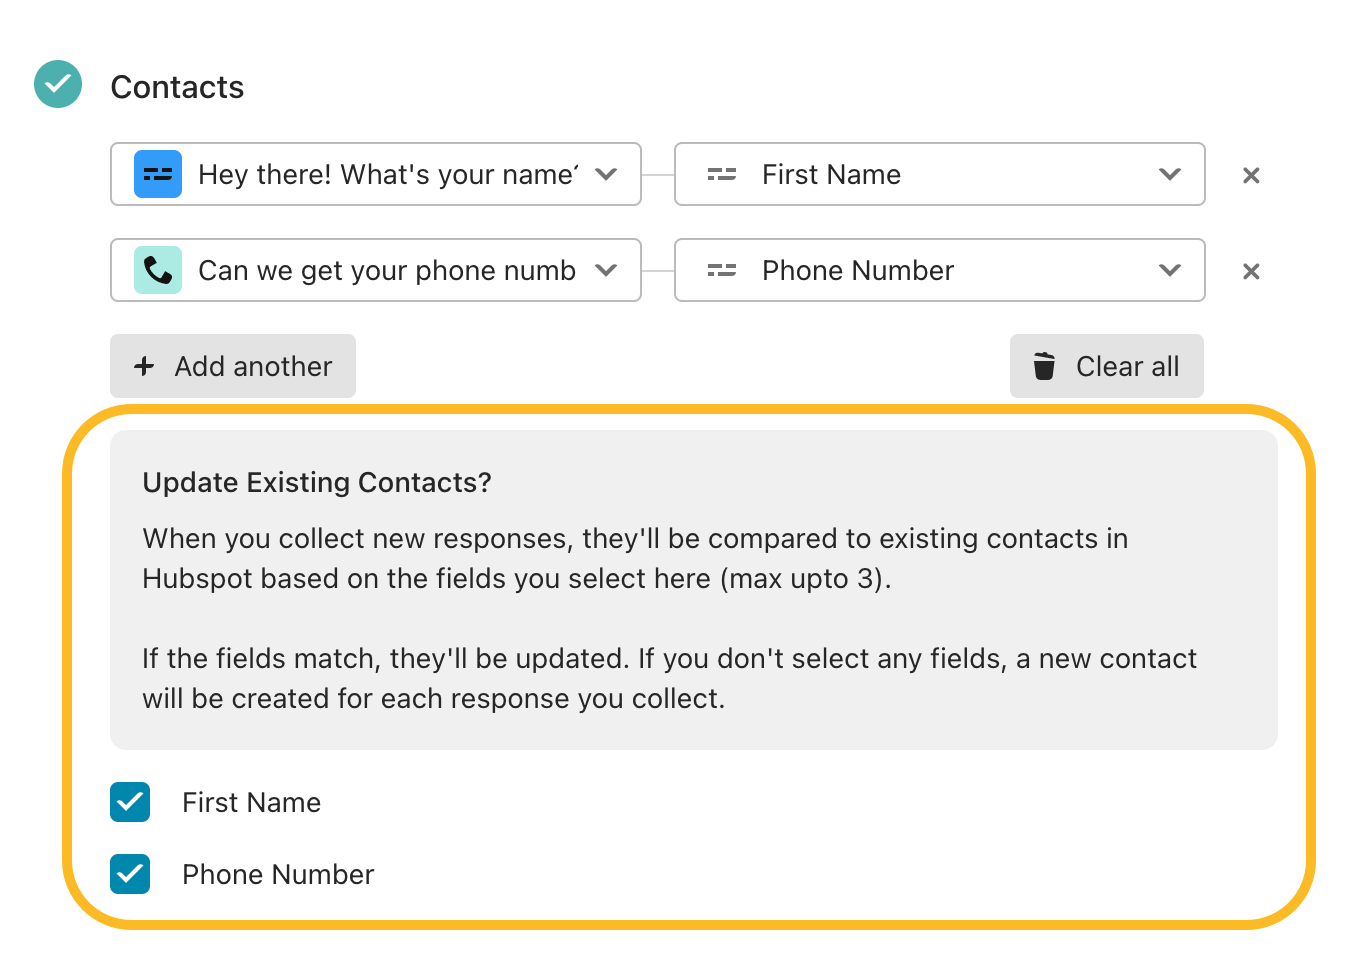Viewport: 1372px width, 954px height.
Task: Remove the First Name mapping row
Action: tap(1251, 175)
